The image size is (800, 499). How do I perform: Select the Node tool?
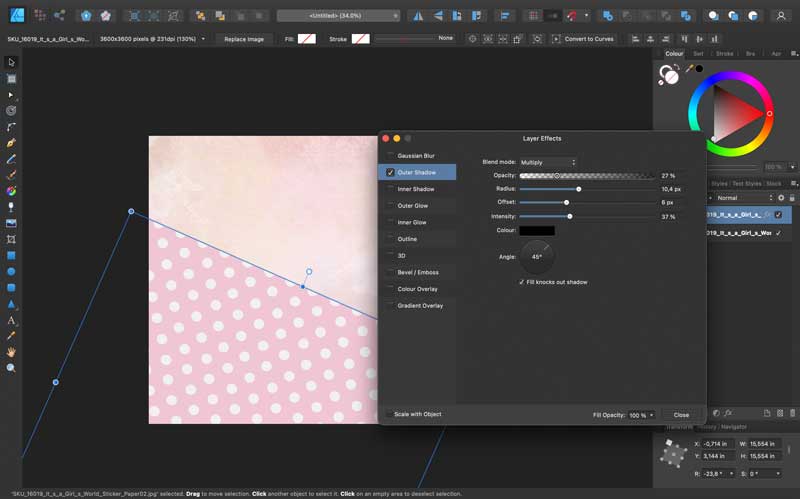[11, 95]
